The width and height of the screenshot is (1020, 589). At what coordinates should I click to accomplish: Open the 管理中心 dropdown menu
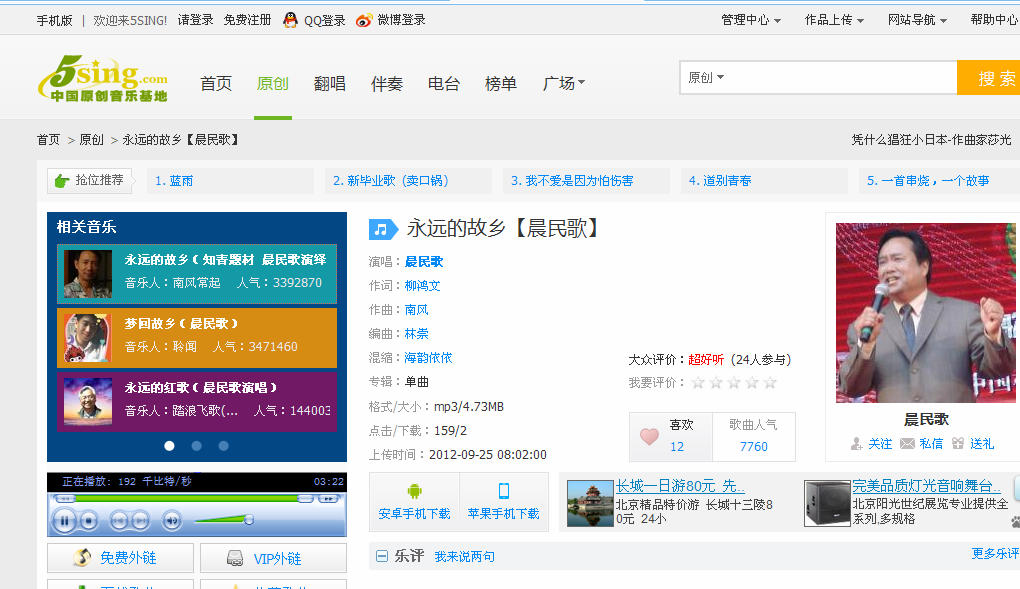(751, 20)
